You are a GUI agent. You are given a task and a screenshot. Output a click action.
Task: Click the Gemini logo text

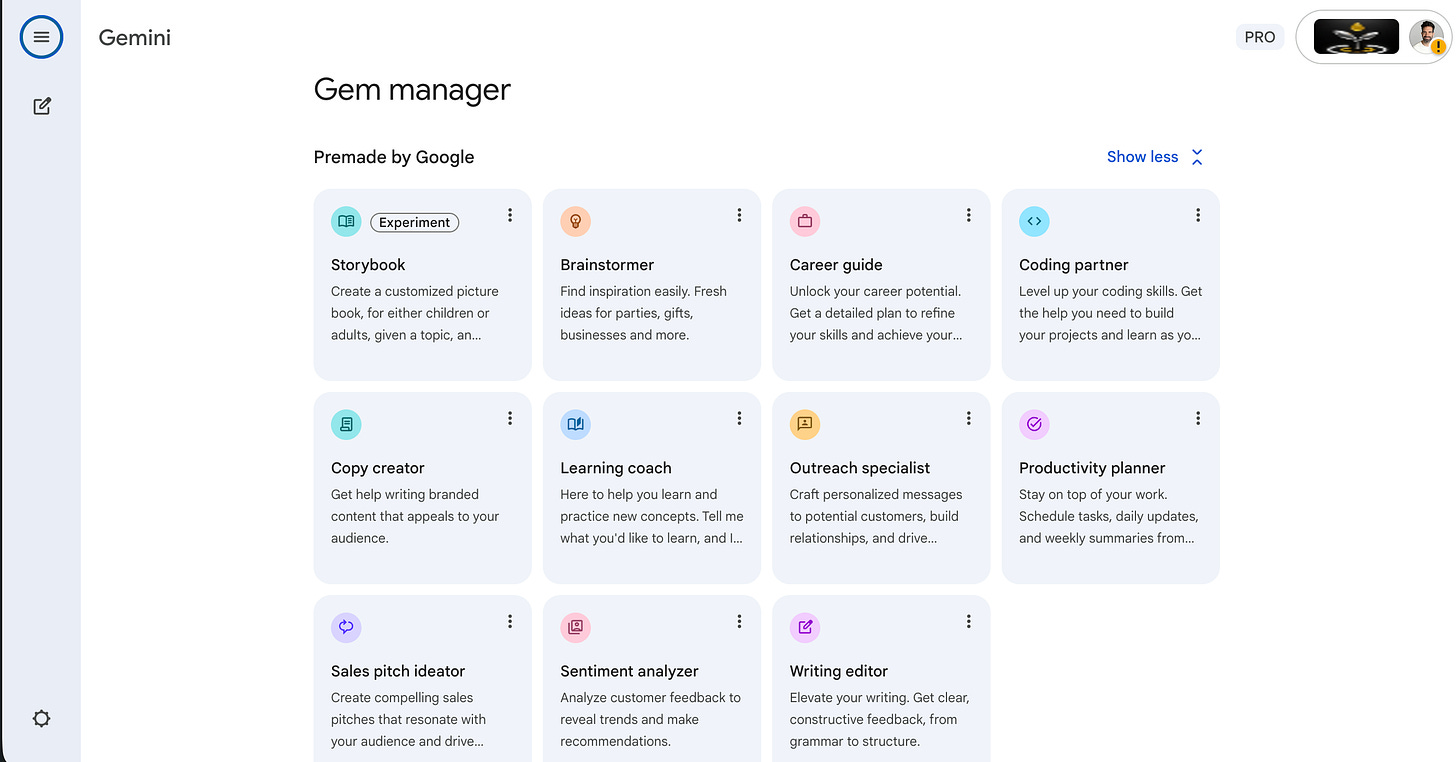coord(135,38)
